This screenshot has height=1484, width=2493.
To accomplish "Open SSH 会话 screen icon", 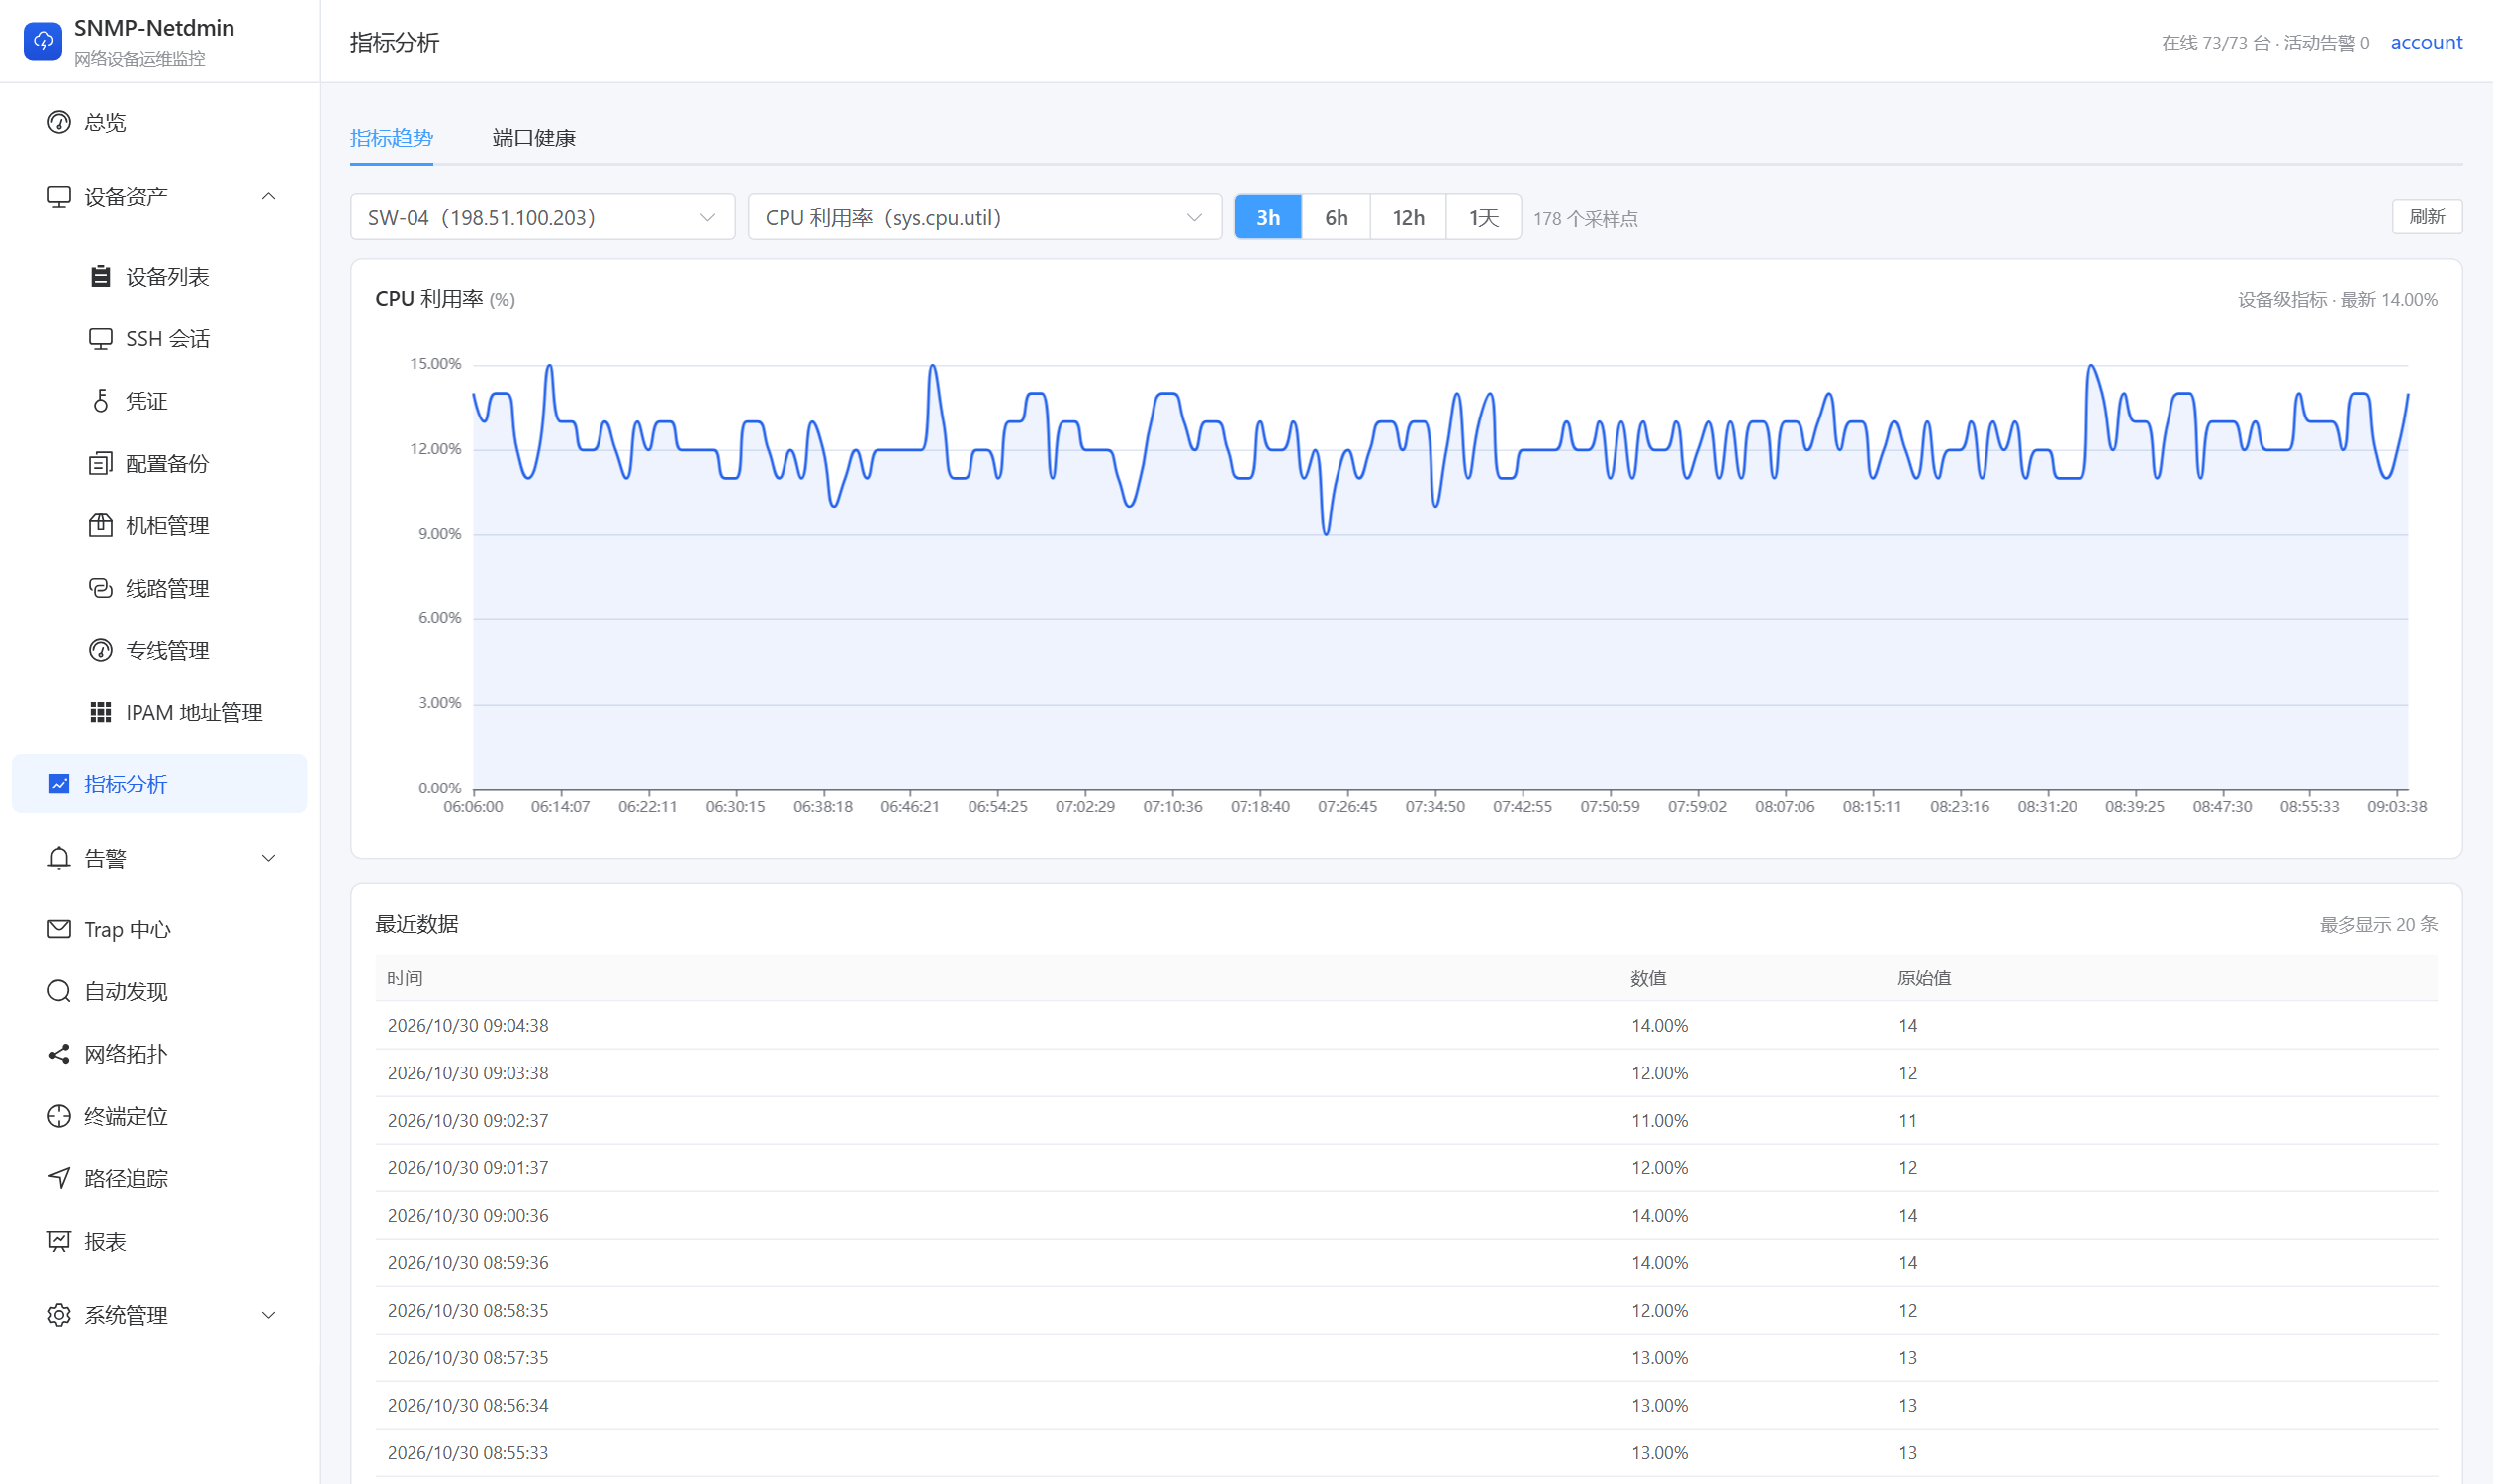I will 101,339.
